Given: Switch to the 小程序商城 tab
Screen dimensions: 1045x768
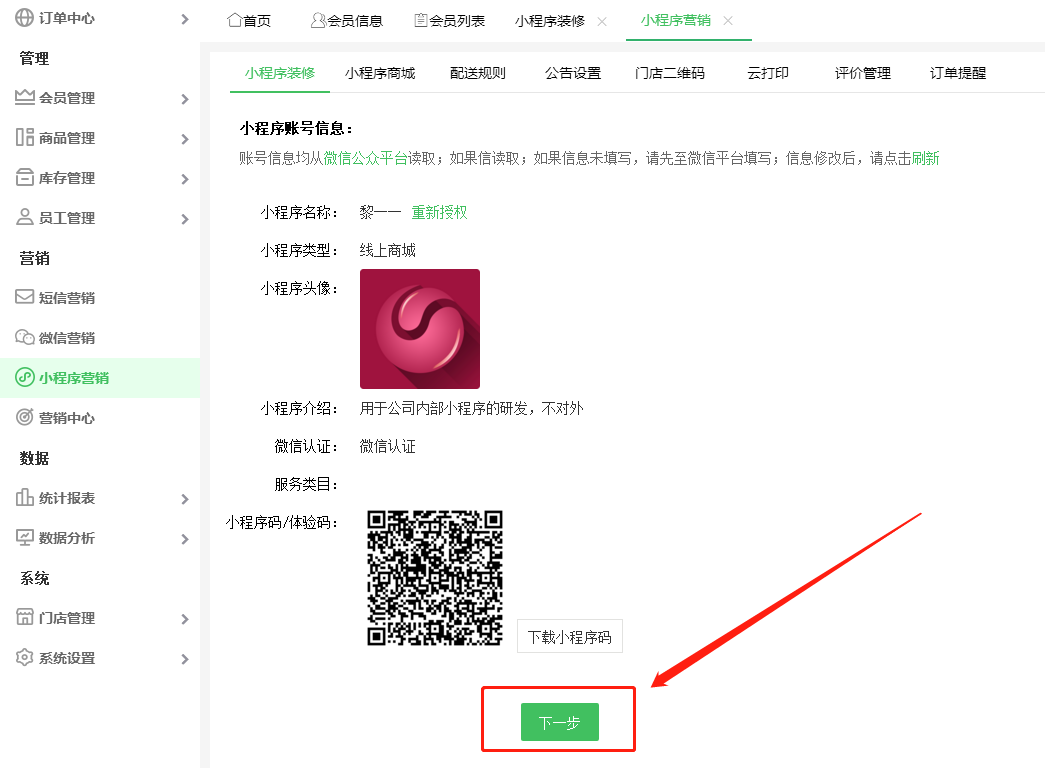Looking at the screenshot, I should 380,72.
